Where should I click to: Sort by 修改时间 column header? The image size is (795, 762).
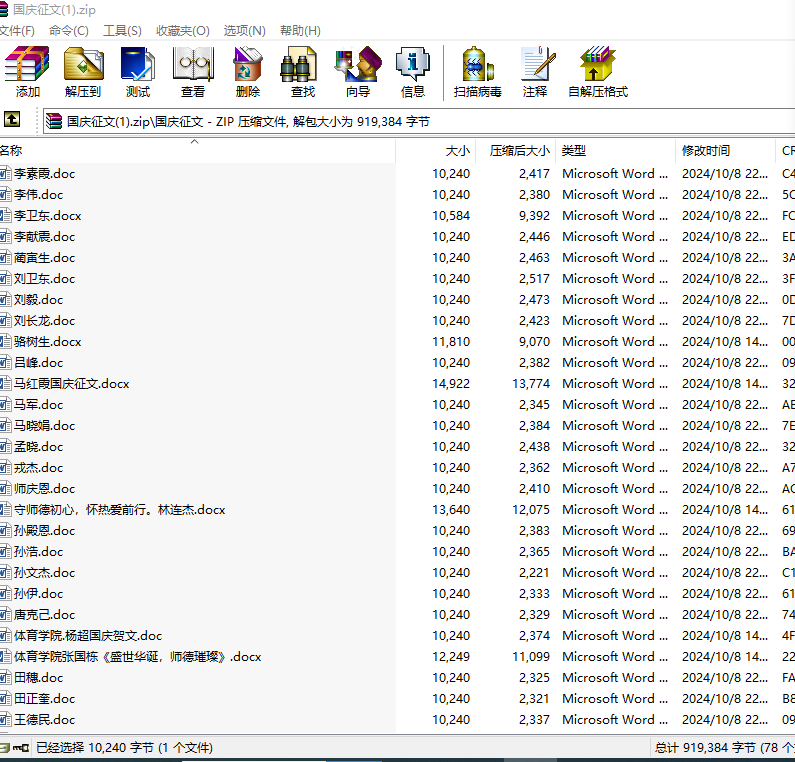[726, 151]
